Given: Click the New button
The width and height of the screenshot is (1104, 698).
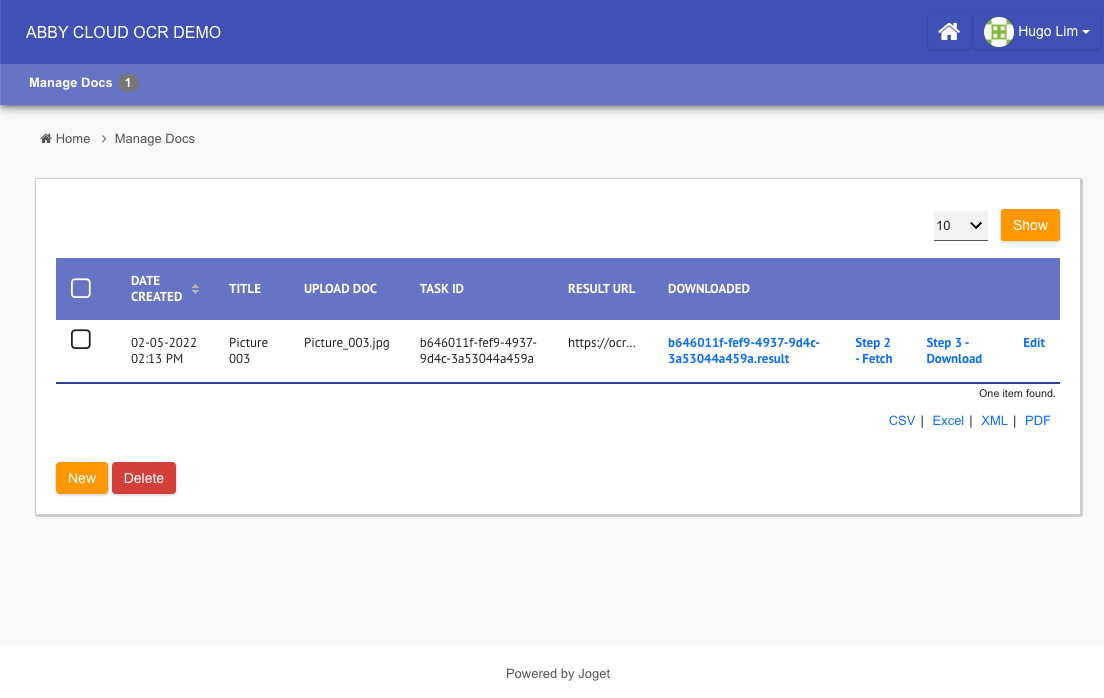Looking at the screenshot, I should tap(82, 478).
